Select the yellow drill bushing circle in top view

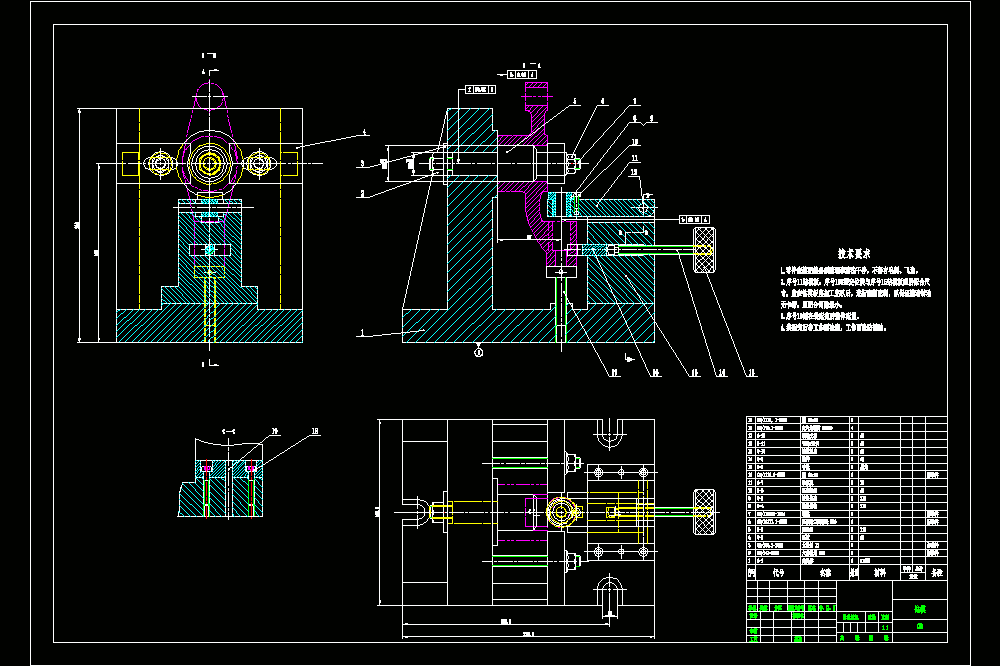(562, 512)
